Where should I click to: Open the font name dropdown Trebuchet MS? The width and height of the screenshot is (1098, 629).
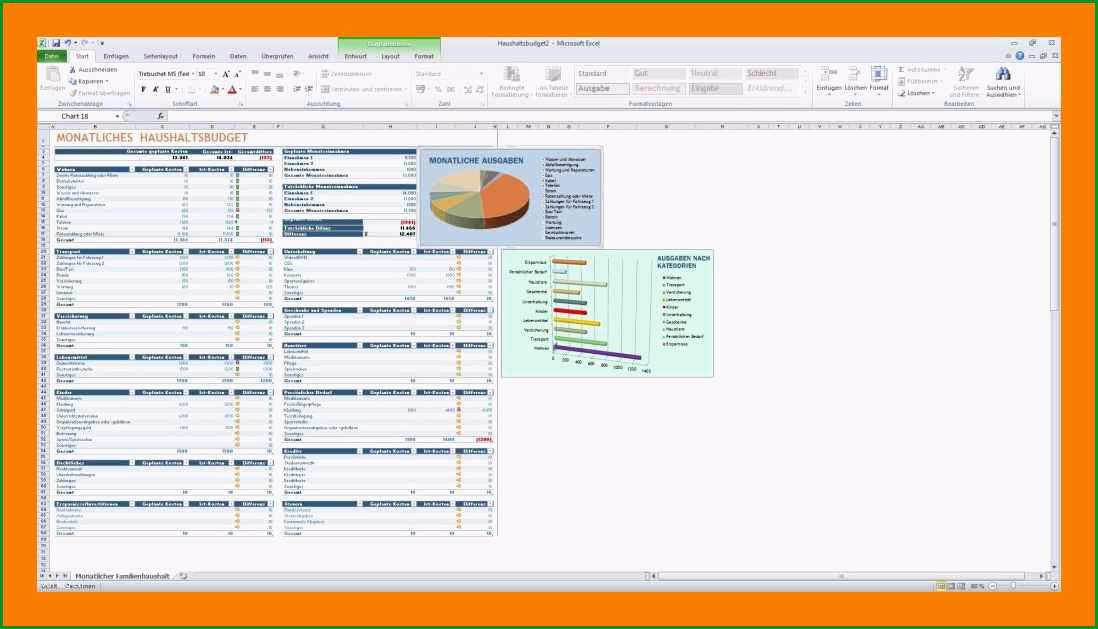(191, 74)
